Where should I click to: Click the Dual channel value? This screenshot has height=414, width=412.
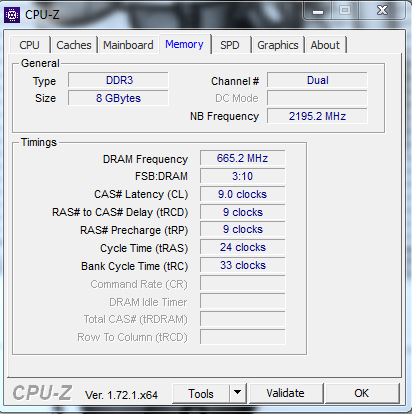317,80
